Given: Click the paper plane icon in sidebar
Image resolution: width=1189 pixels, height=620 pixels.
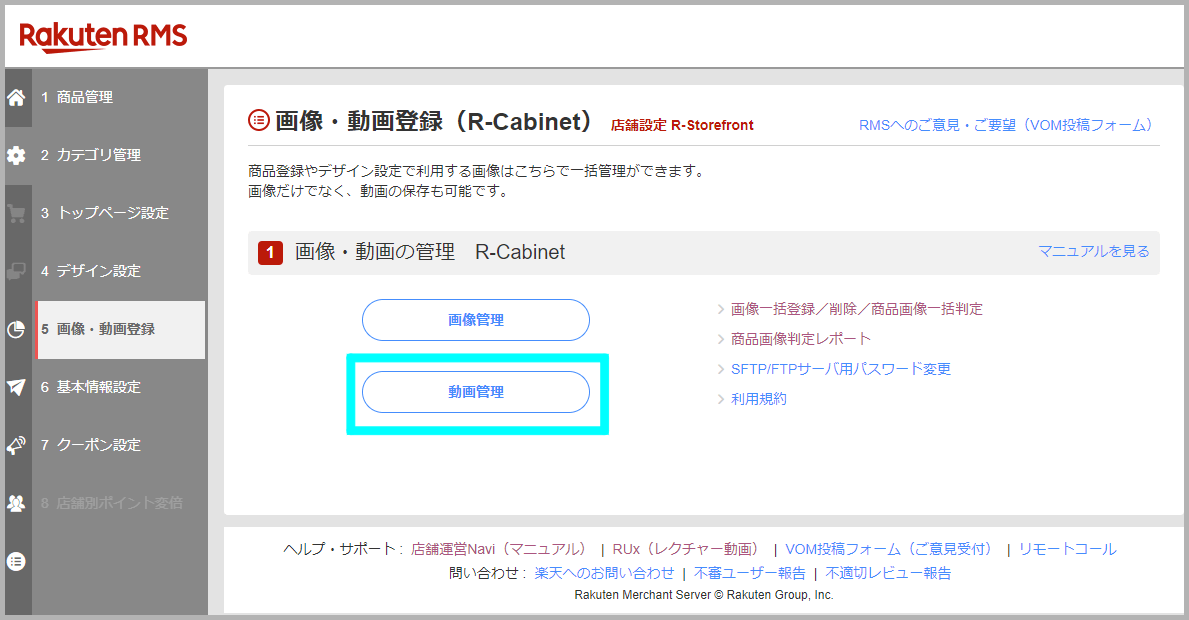Looking at the screenshot, I should 16,387.
